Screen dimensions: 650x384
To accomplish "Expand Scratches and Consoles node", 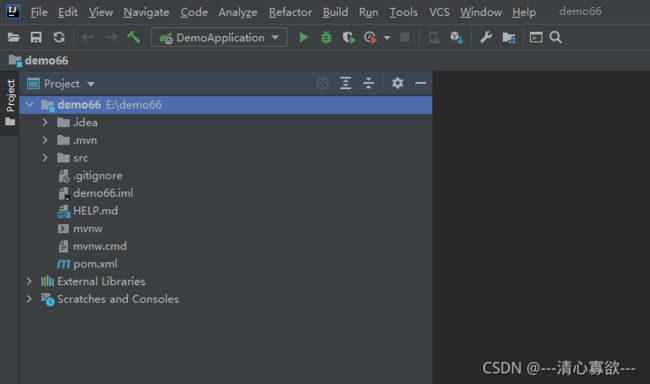I will [29, 299].
